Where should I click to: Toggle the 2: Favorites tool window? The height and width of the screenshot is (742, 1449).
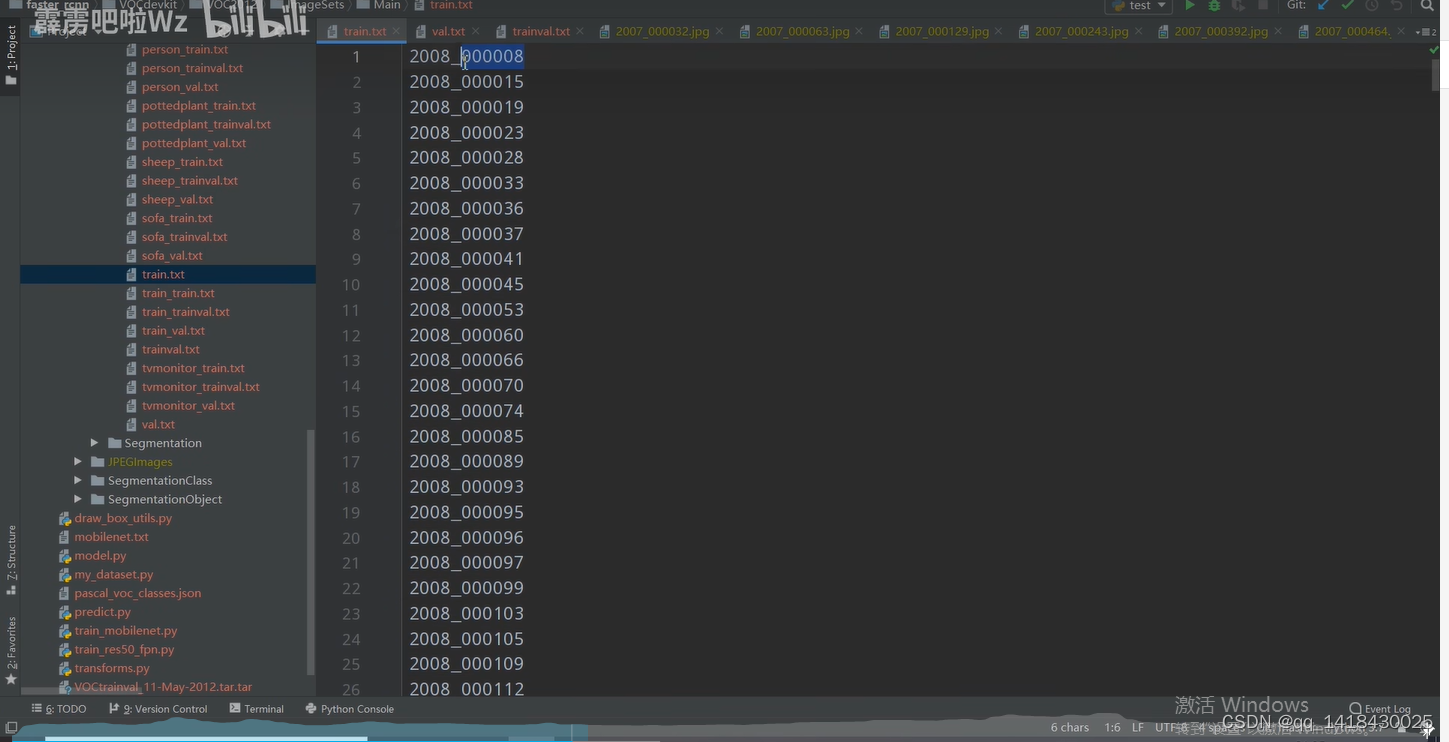coord(11,650)
